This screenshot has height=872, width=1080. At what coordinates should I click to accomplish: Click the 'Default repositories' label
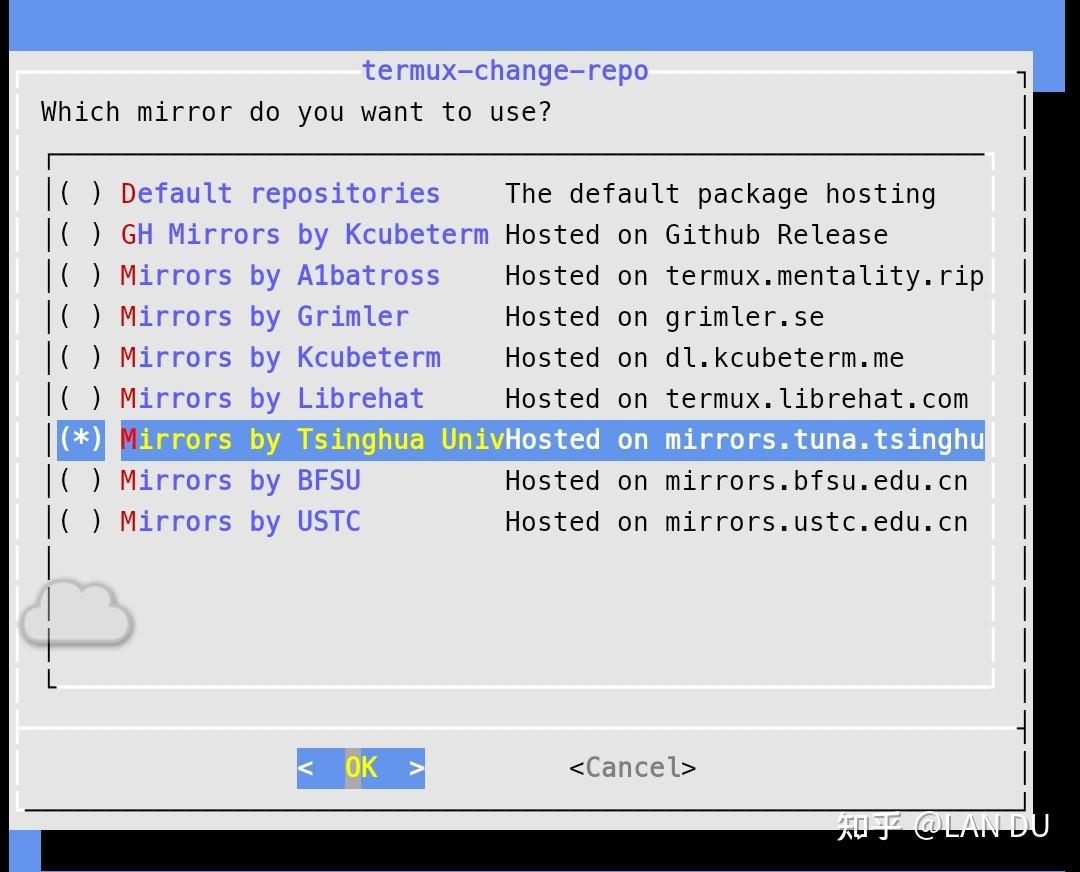tap(280, 194)
